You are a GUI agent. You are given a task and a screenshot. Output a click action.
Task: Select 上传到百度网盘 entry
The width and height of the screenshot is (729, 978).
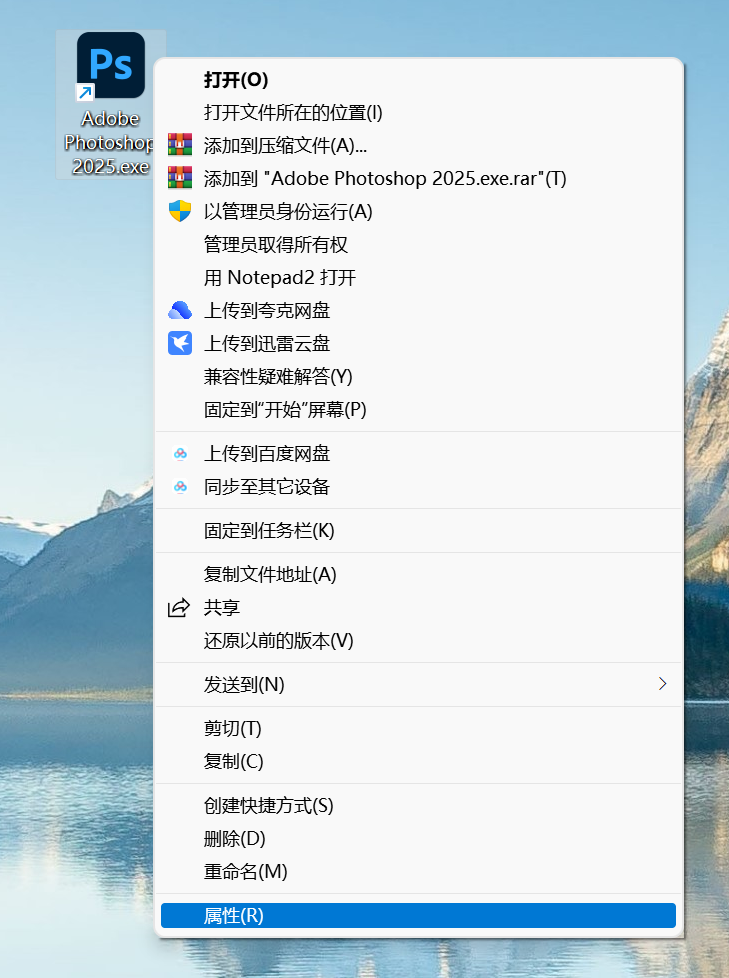tap(418, 453)
